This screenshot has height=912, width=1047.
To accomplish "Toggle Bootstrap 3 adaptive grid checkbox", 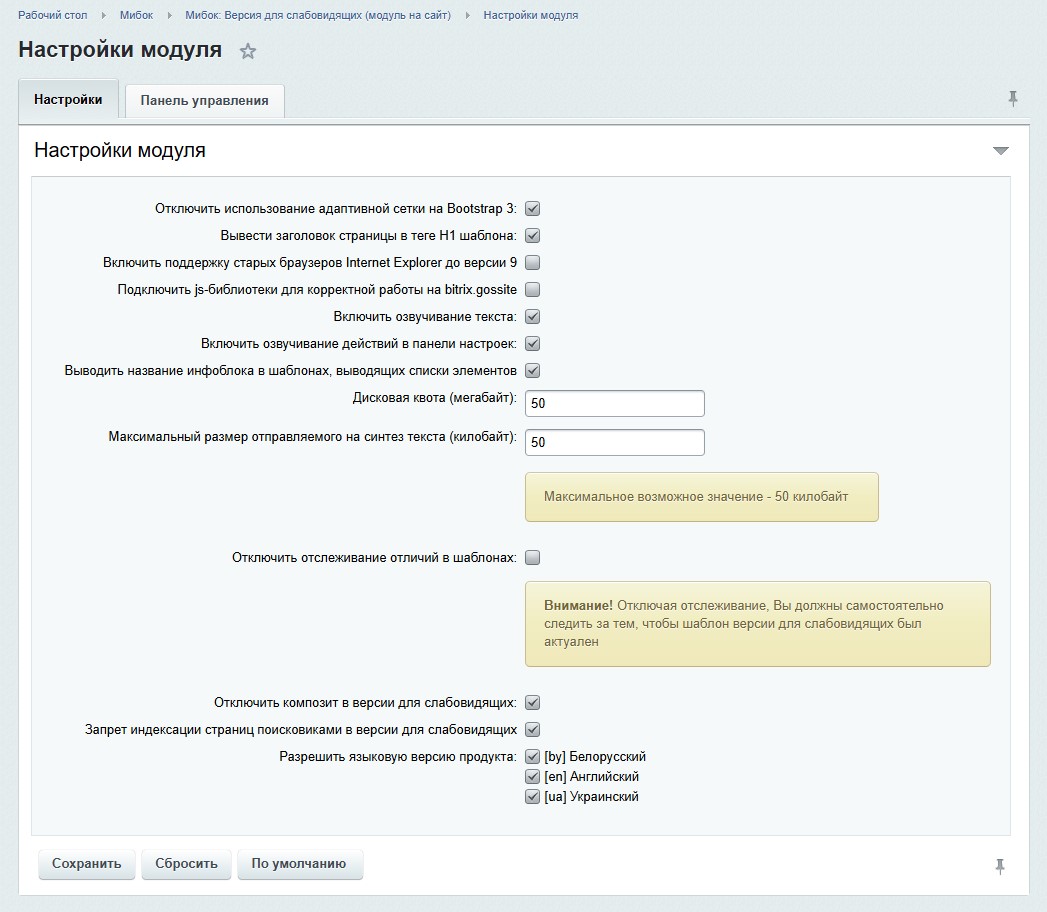I will 533,209.
